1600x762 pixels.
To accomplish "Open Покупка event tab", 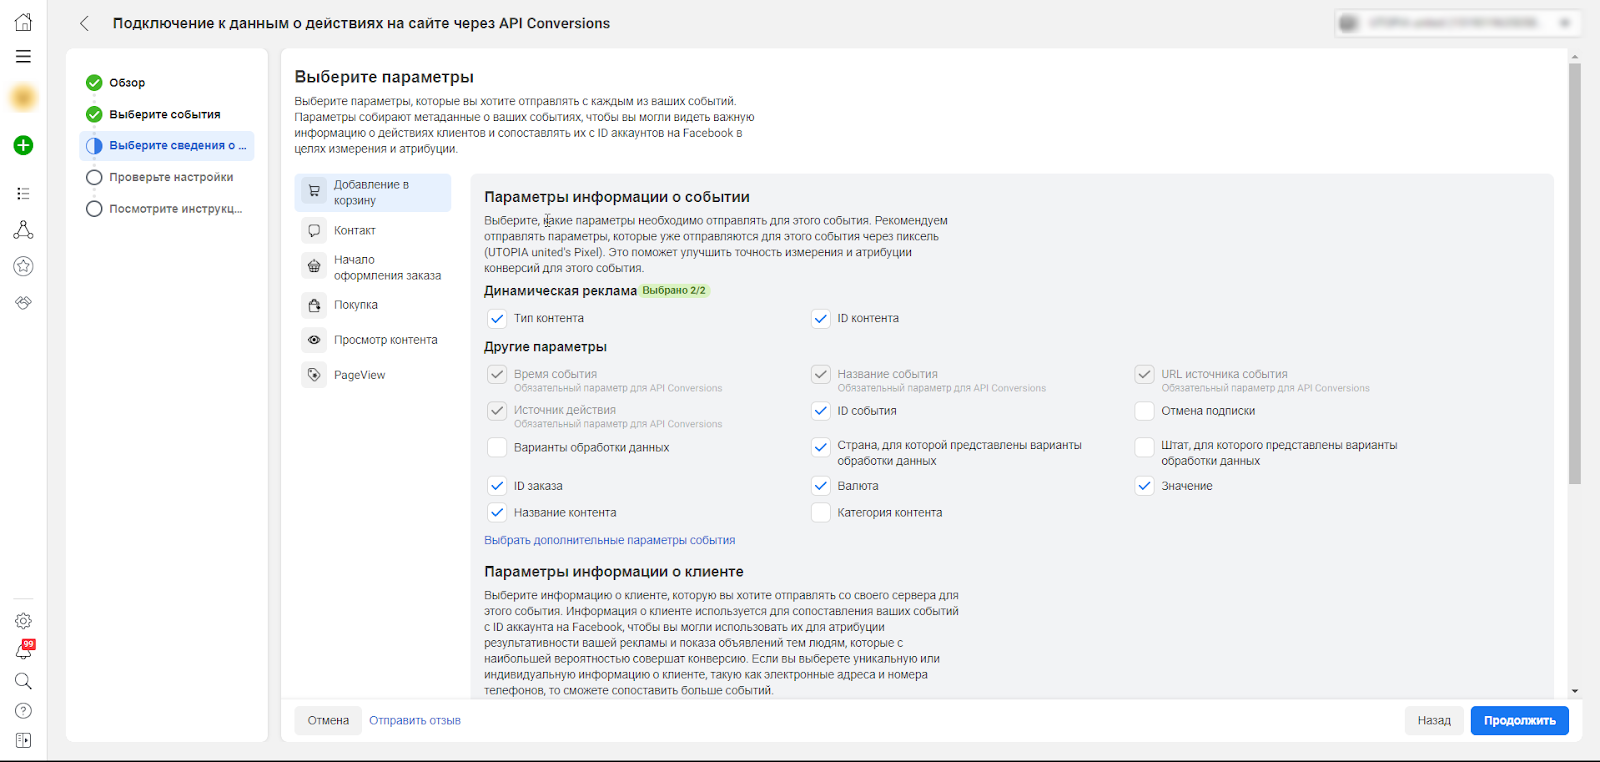I will coord(373,305).
